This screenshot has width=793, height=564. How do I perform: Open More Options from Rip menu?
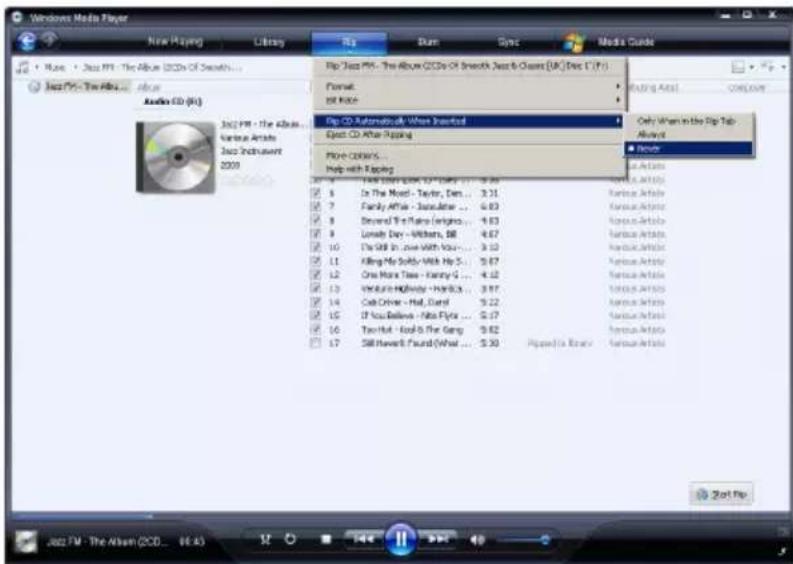pyautogui.click(x=469, y=155)
